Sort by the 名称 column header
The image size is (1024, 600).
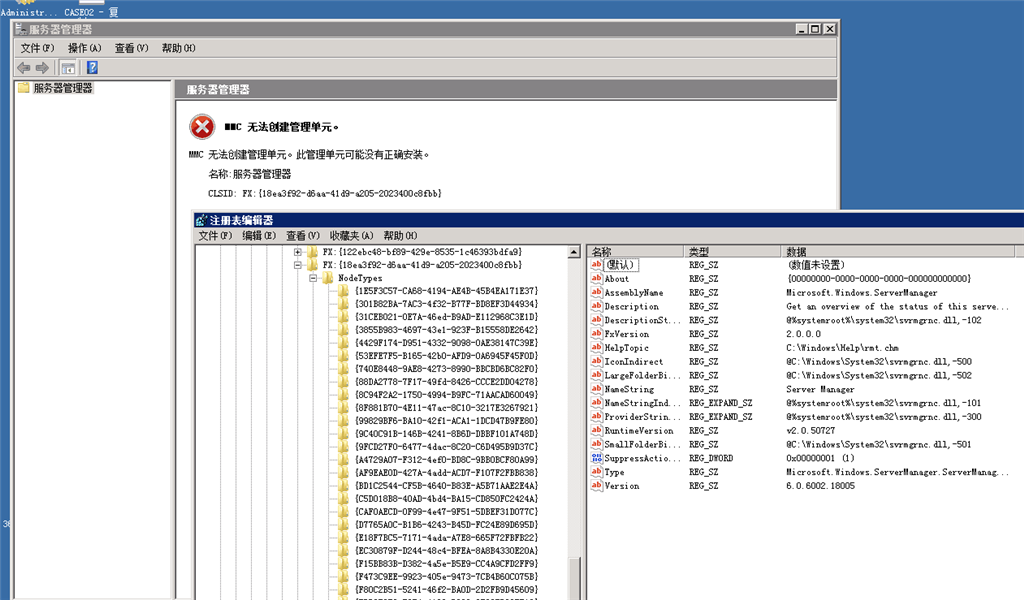click(x=635, y=251)
